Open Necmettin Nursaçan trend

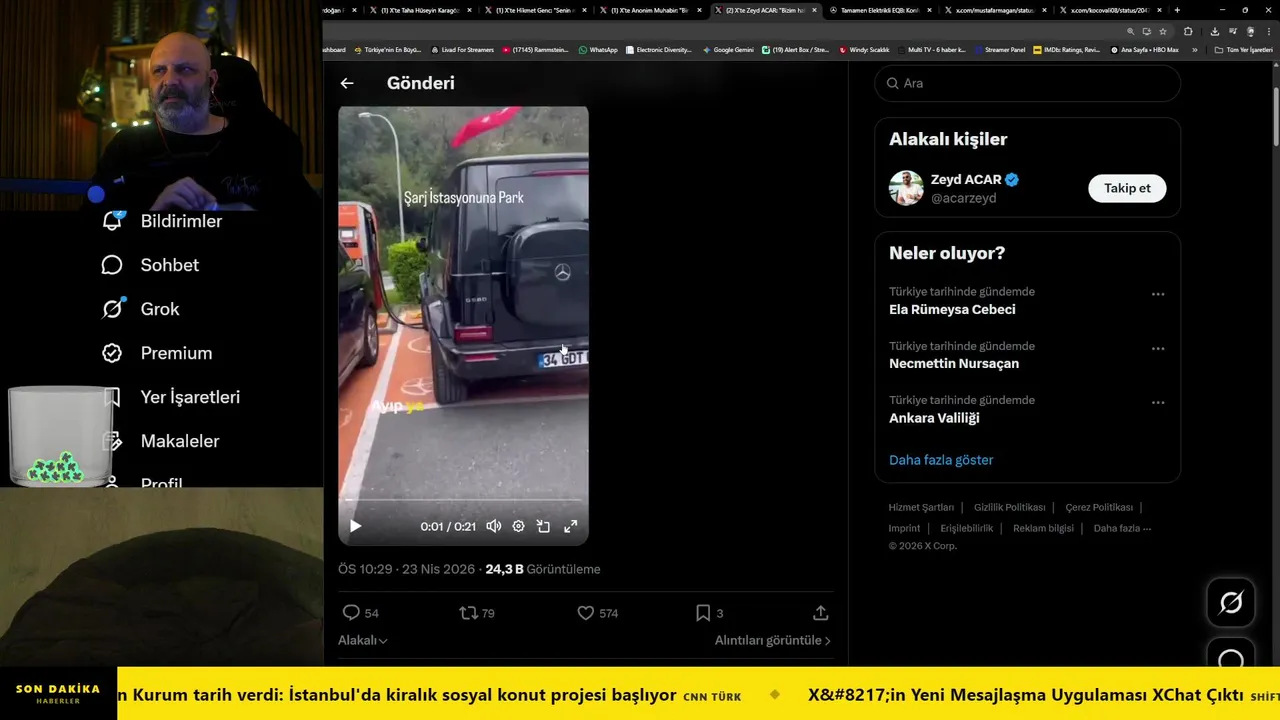954,364
